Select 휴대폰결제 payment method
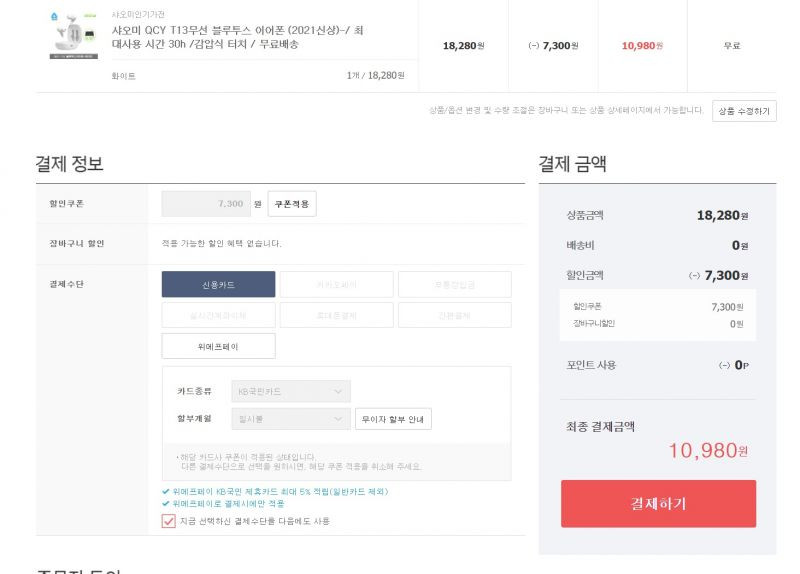This screenshot has height=574, width=800. click(337, 315)
